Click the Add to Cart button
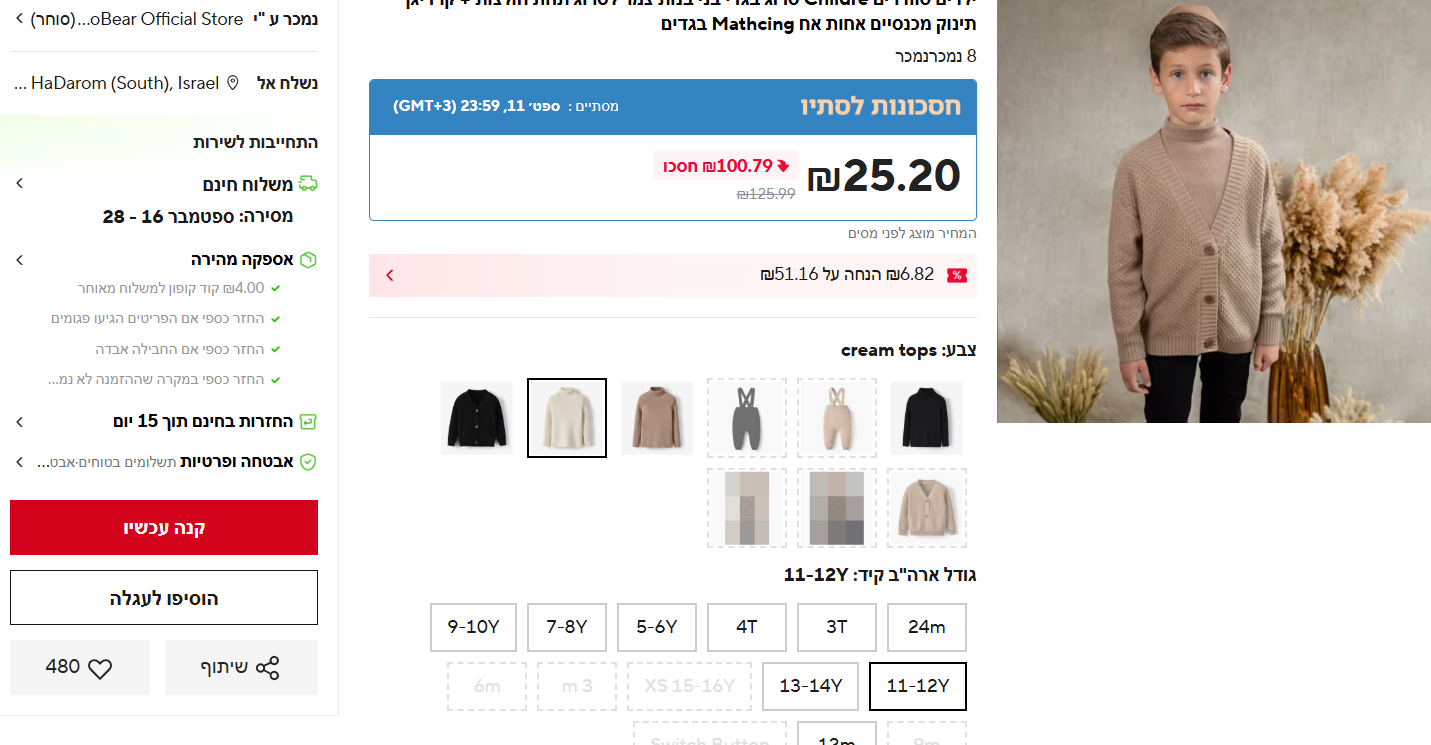The width and height of the screenshot is (1431, 745). point(164,598)
